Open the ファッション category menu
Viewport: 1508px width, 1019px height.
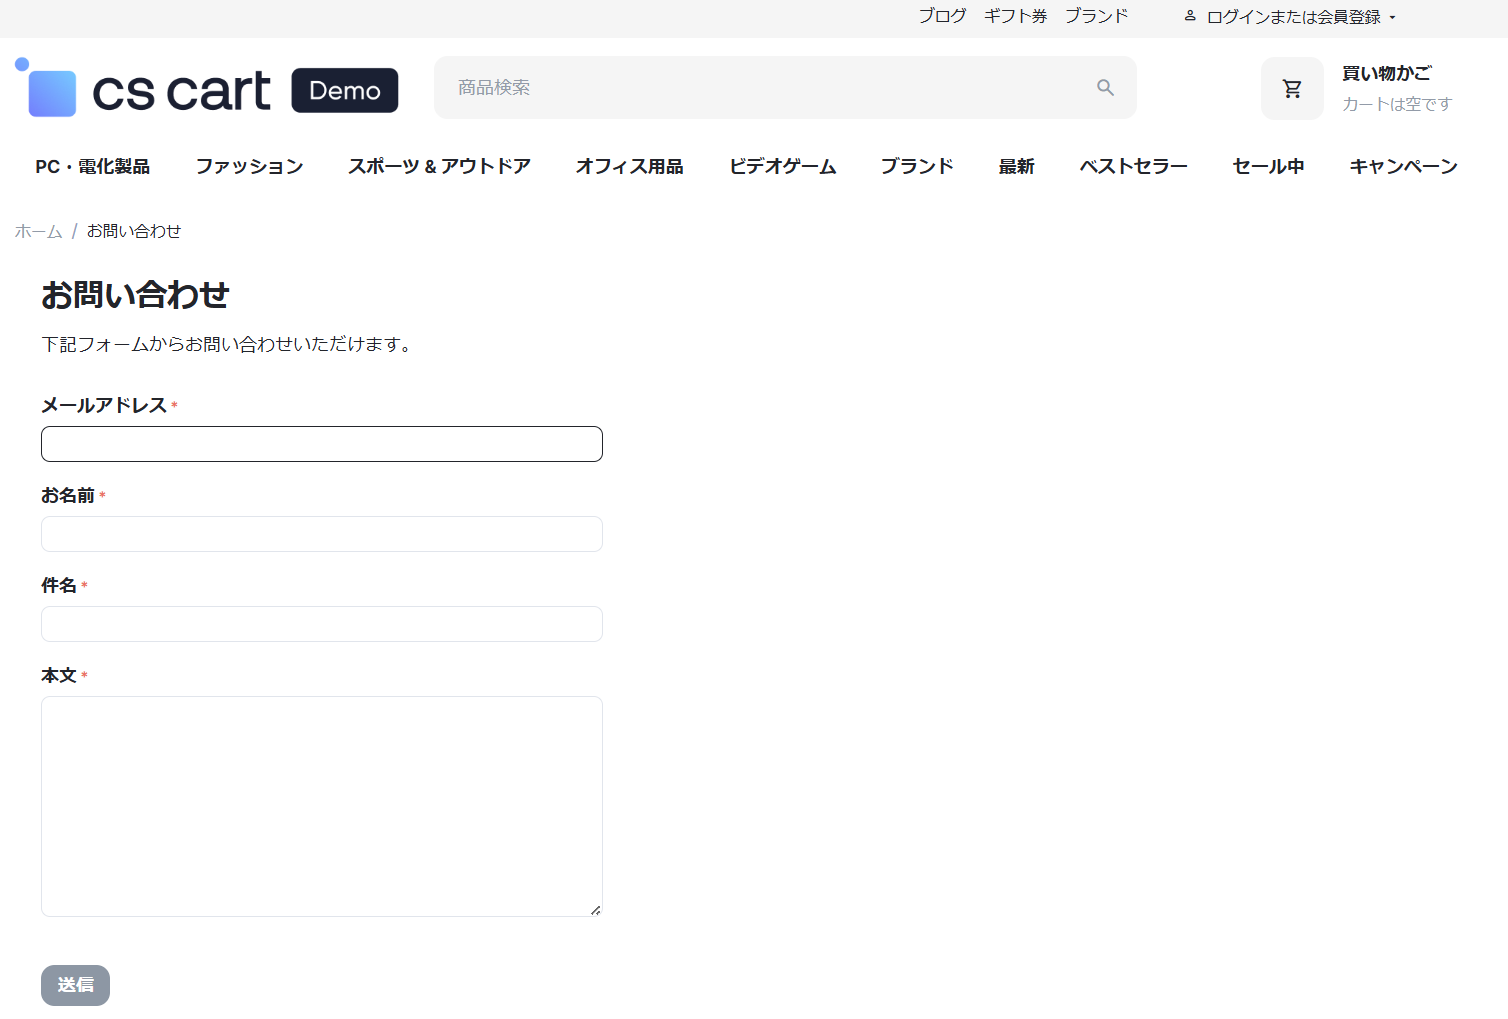click(249, 166)
